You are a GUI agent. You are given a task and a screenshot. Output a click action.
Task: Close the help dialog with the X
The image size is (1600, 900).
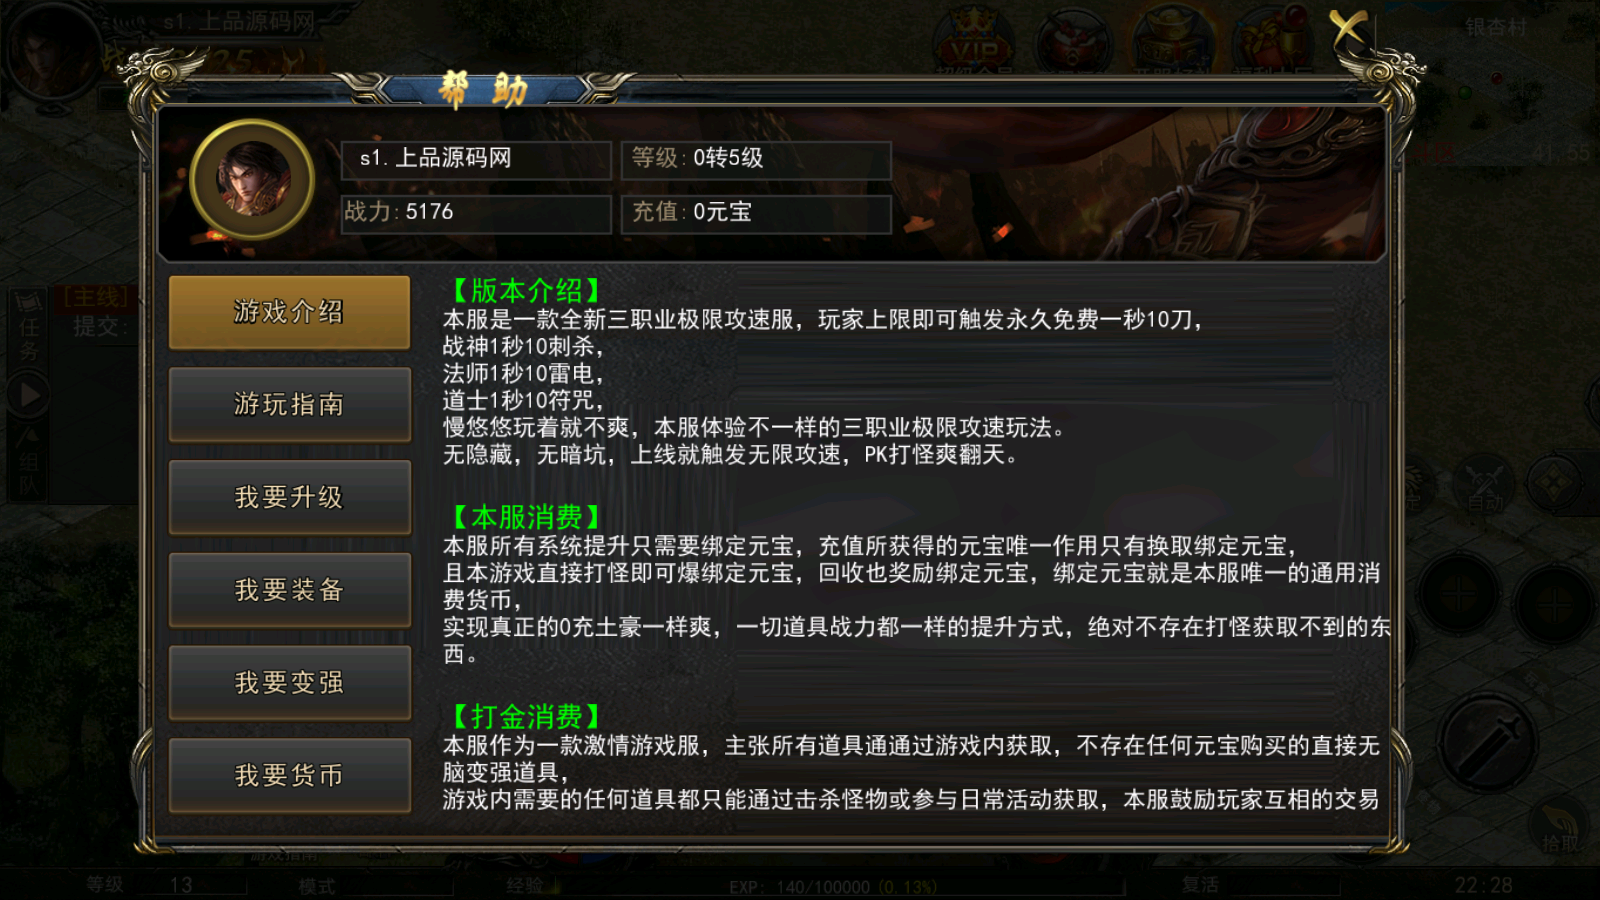tap(1349, 28)
